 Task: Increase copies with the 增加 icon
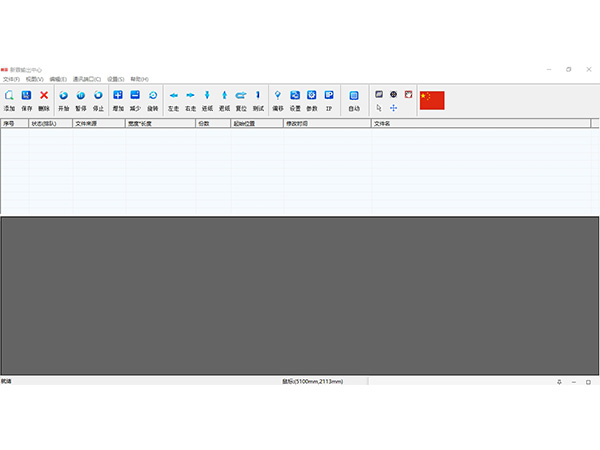click(119, 98)
